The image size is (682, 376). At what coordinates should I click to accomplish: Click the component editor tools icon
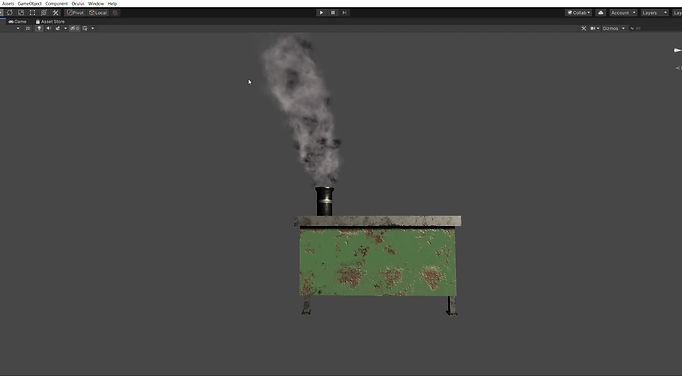click(584, 28)
